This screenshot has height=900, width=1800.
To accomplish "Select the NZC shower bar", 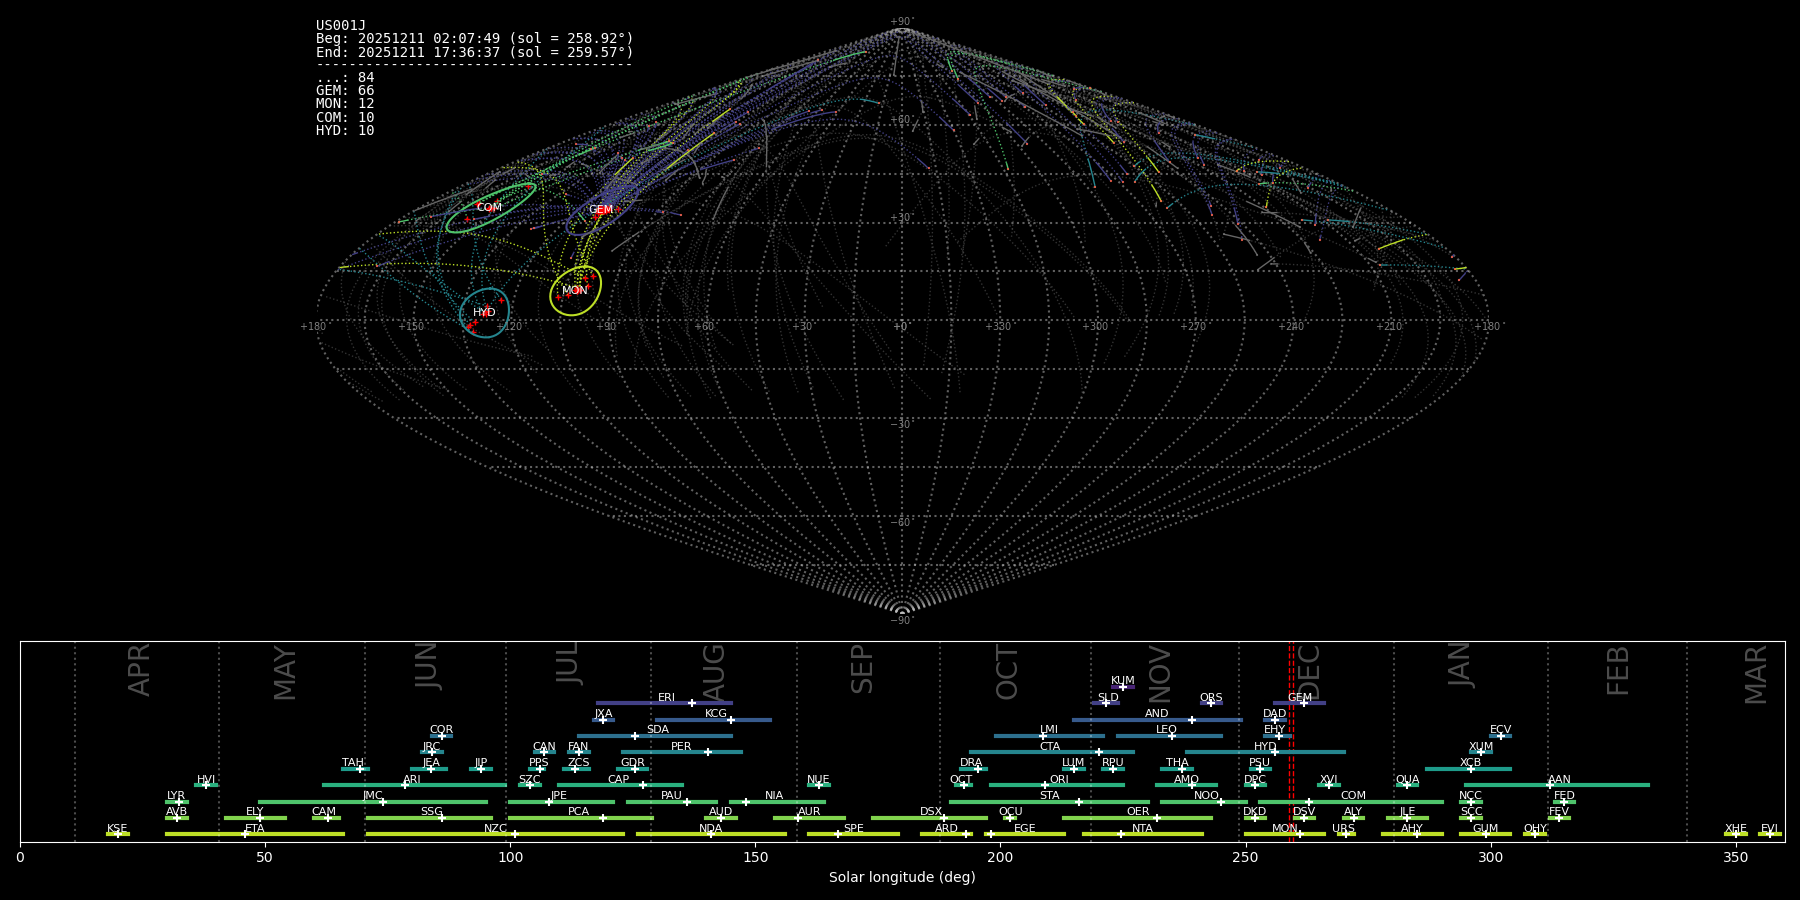I will pyautogui.click(x=495, y=834).
